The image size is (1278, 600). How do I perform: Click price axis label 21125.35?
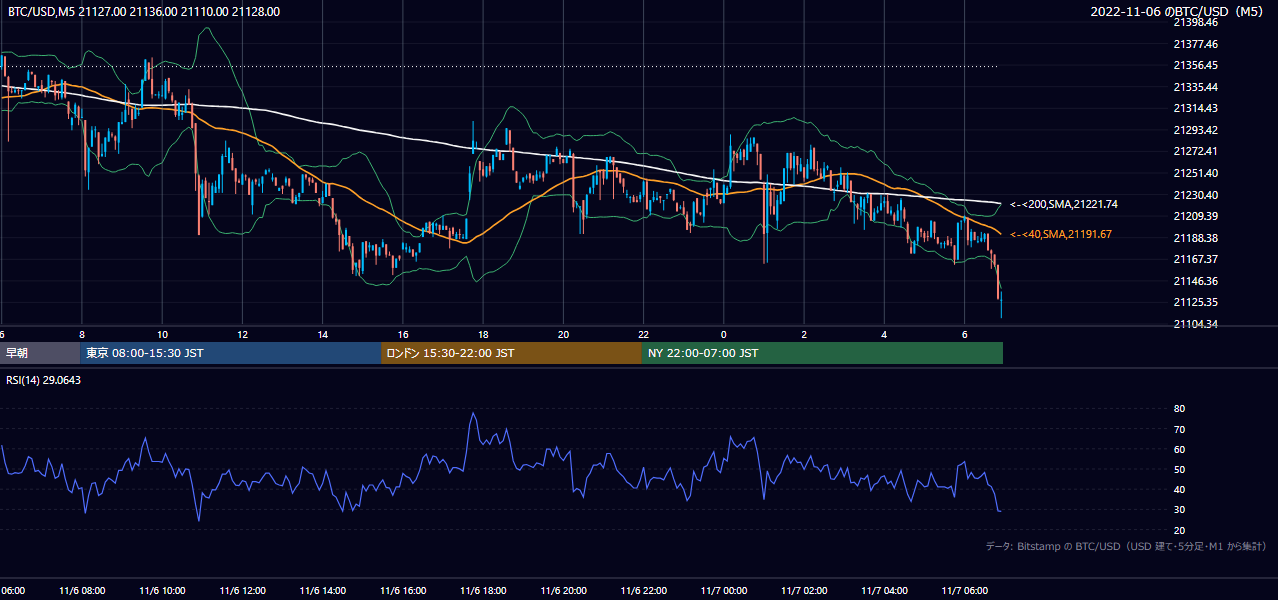[1197, 302]
